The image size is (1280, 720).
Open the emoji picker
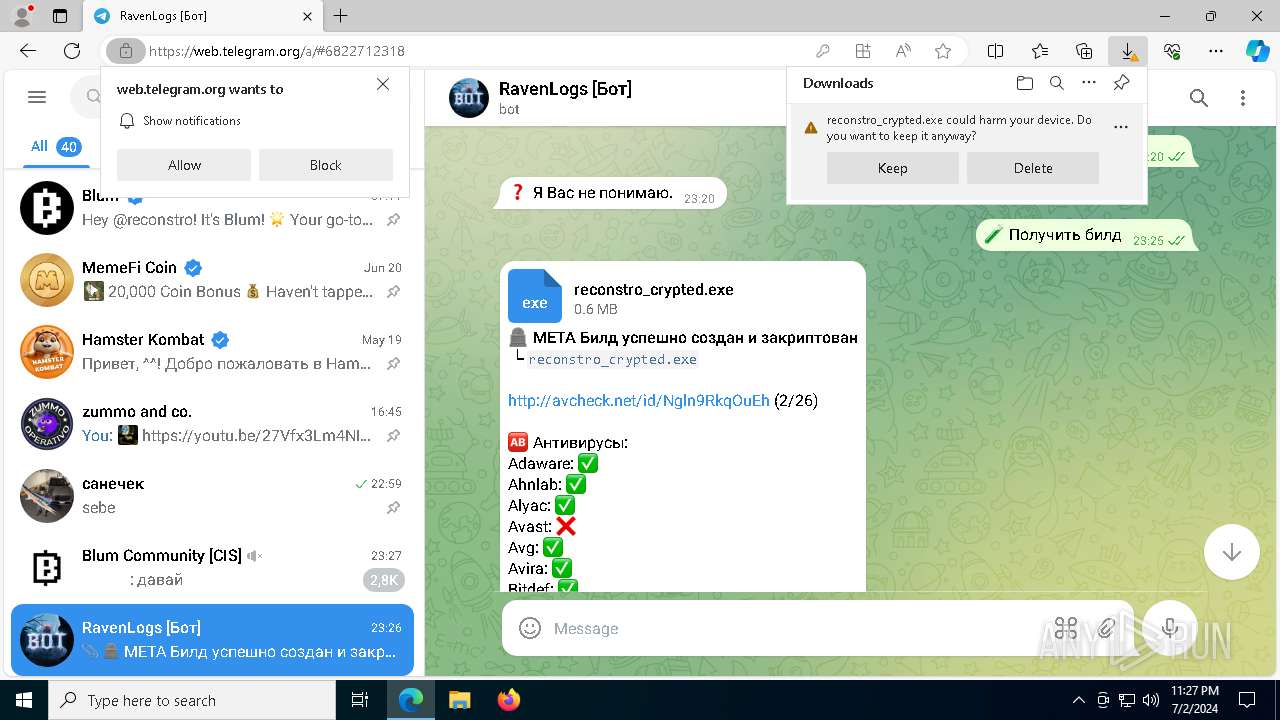tap(530, 628)
